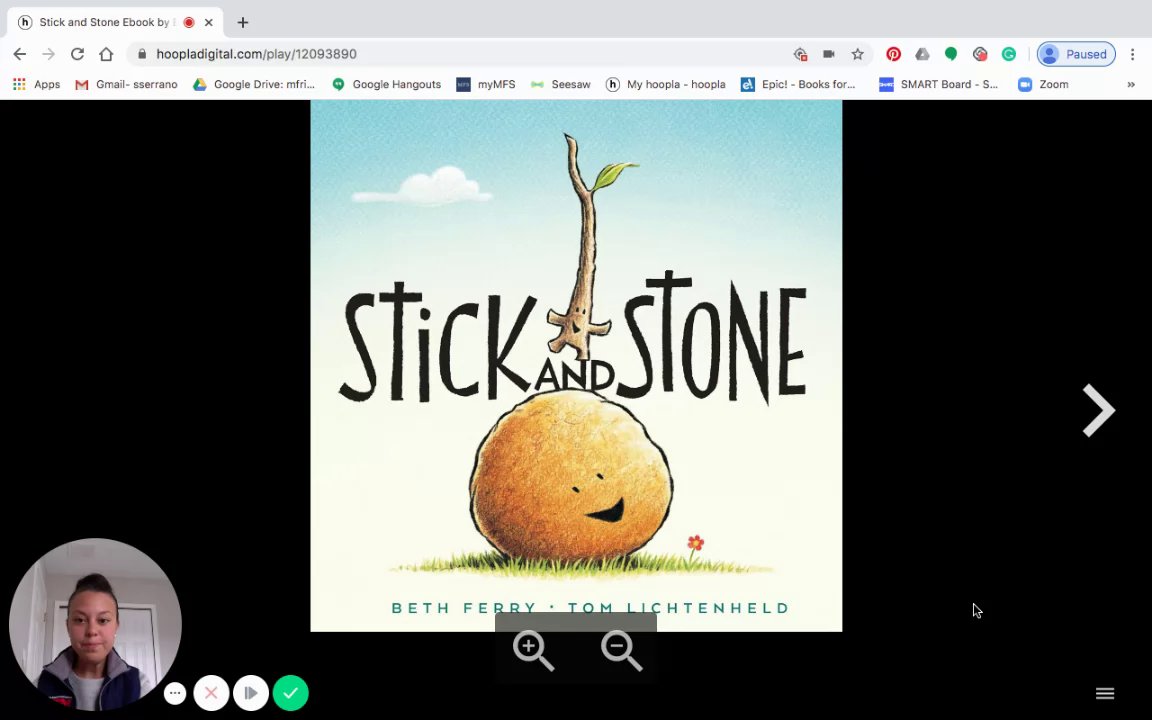The height and width of the screenshot is (720, 1152).
Task: Click the Stick and Stone book cover
Action: tap(576, 365)
